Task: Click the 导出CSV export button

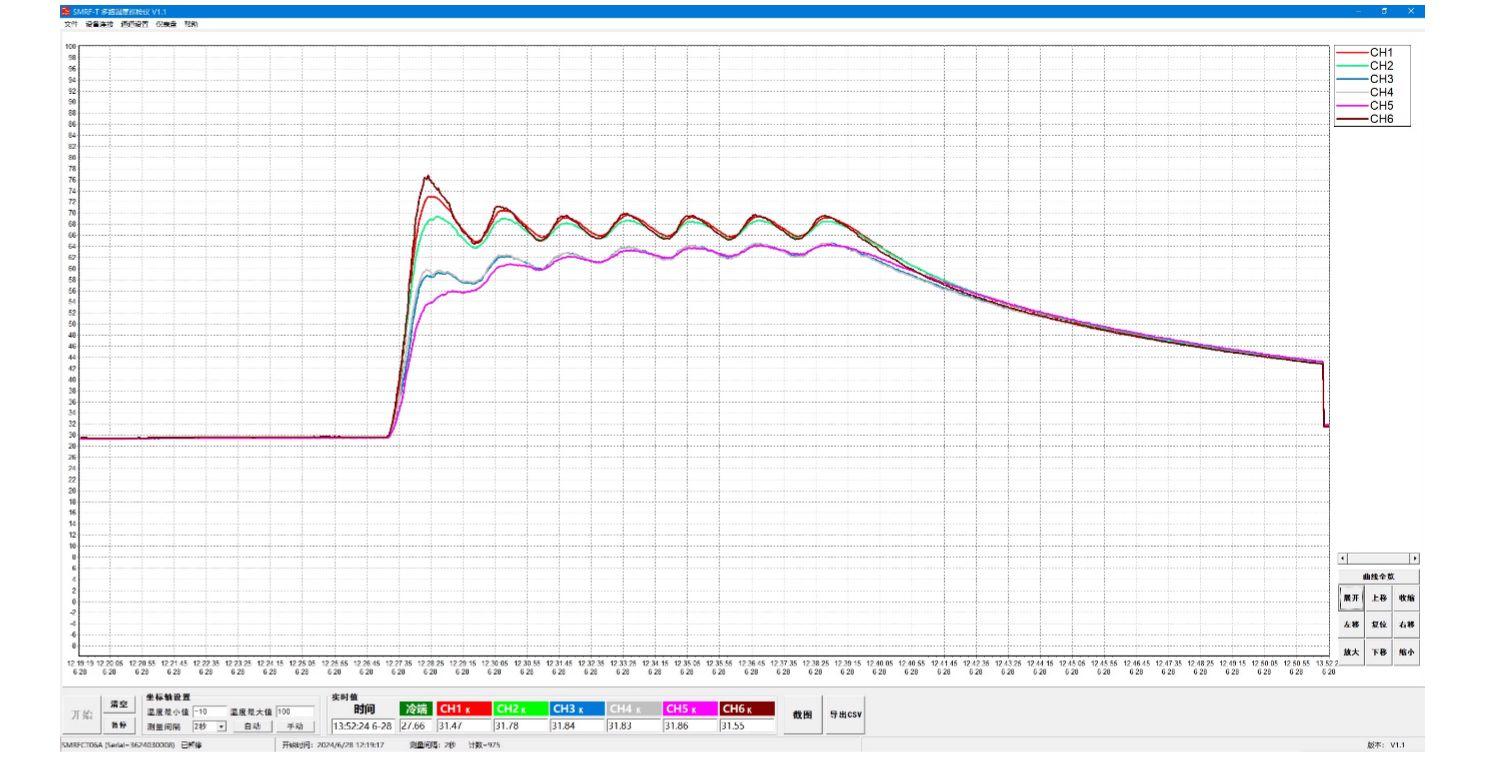Action: [x=845, y=715]
